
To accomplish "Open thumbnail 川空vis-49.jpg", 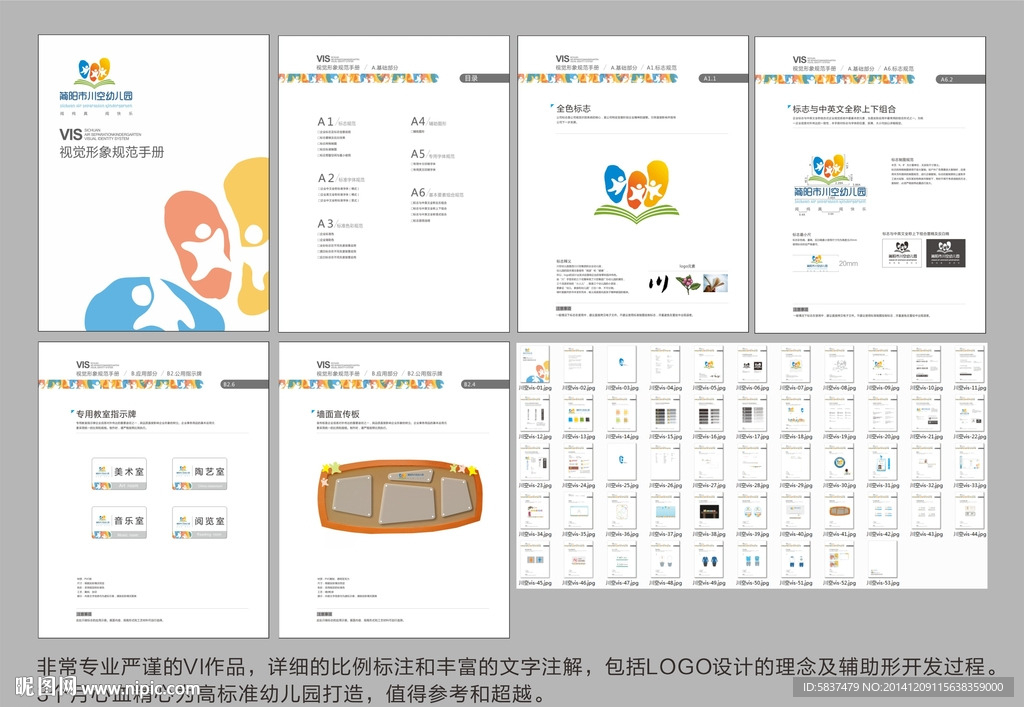I will tap(709, 559).
